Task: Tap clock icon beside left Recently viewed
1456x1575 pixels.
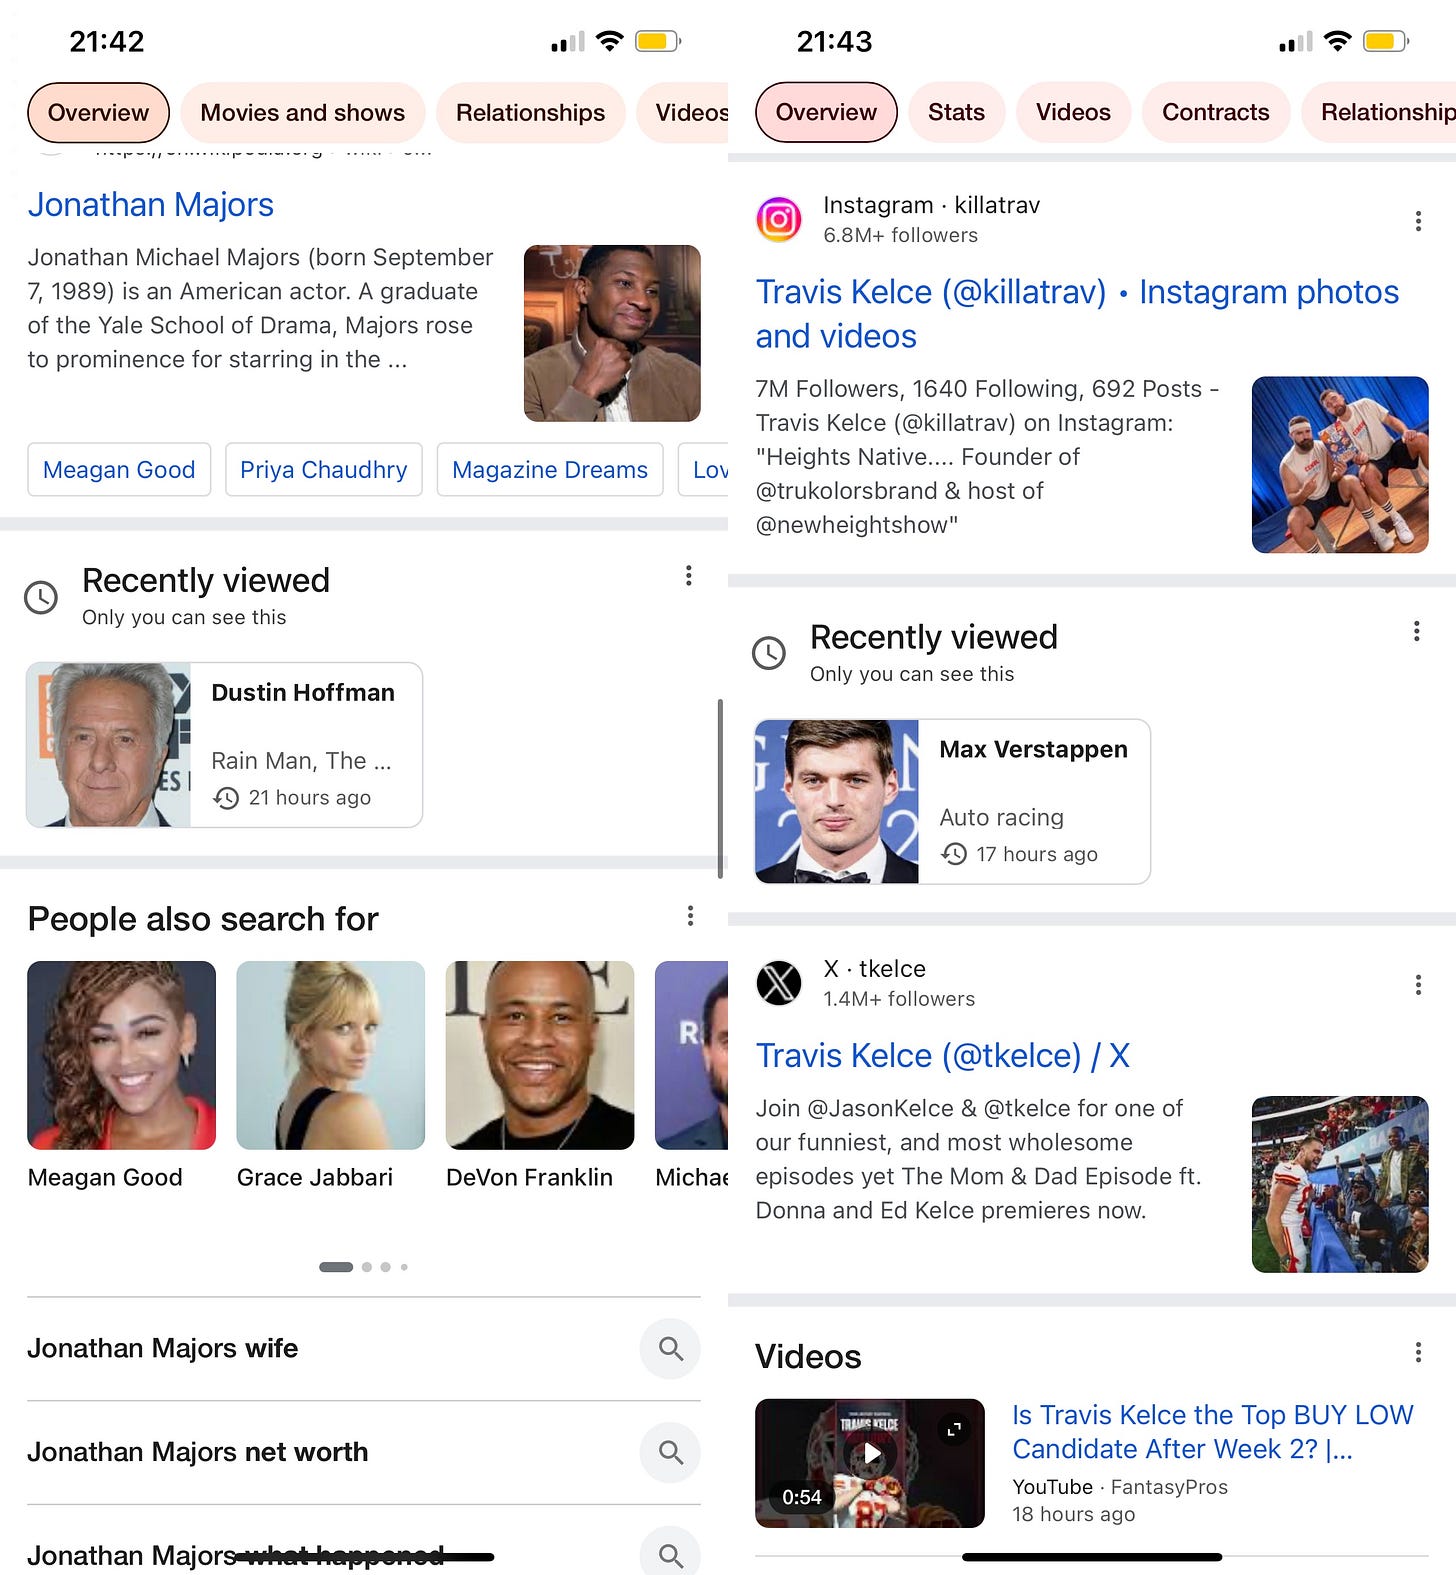Action: (41, 597)
